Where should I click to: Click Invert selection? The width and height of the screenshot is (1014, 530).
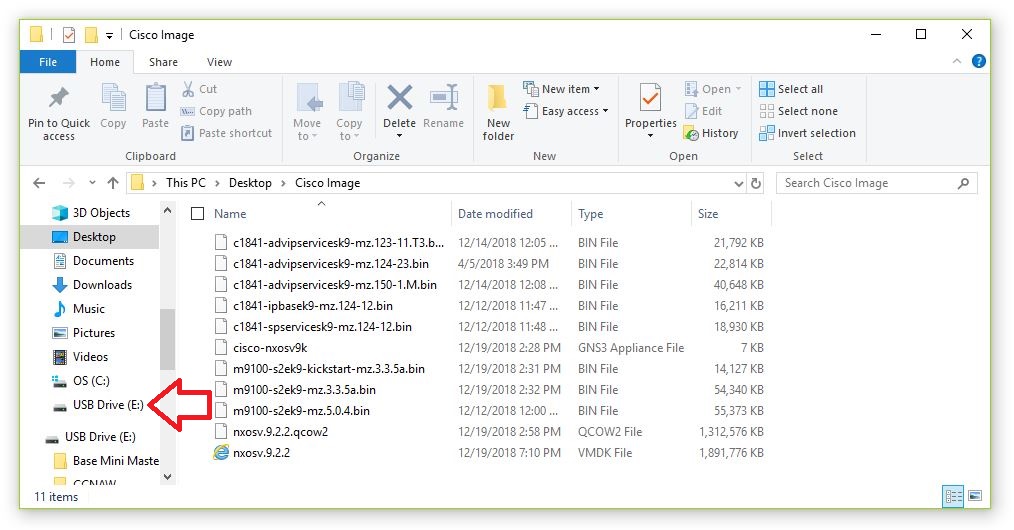coord(808,133)
